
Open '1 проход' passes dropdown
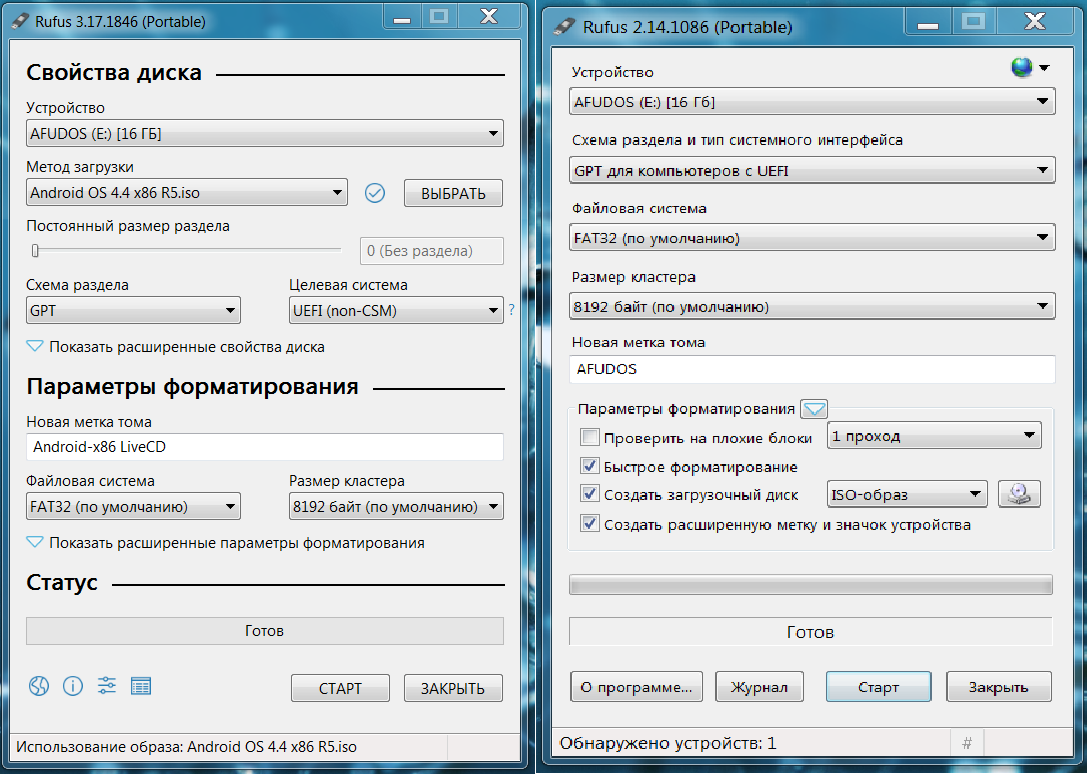click(x=934, y=436)
